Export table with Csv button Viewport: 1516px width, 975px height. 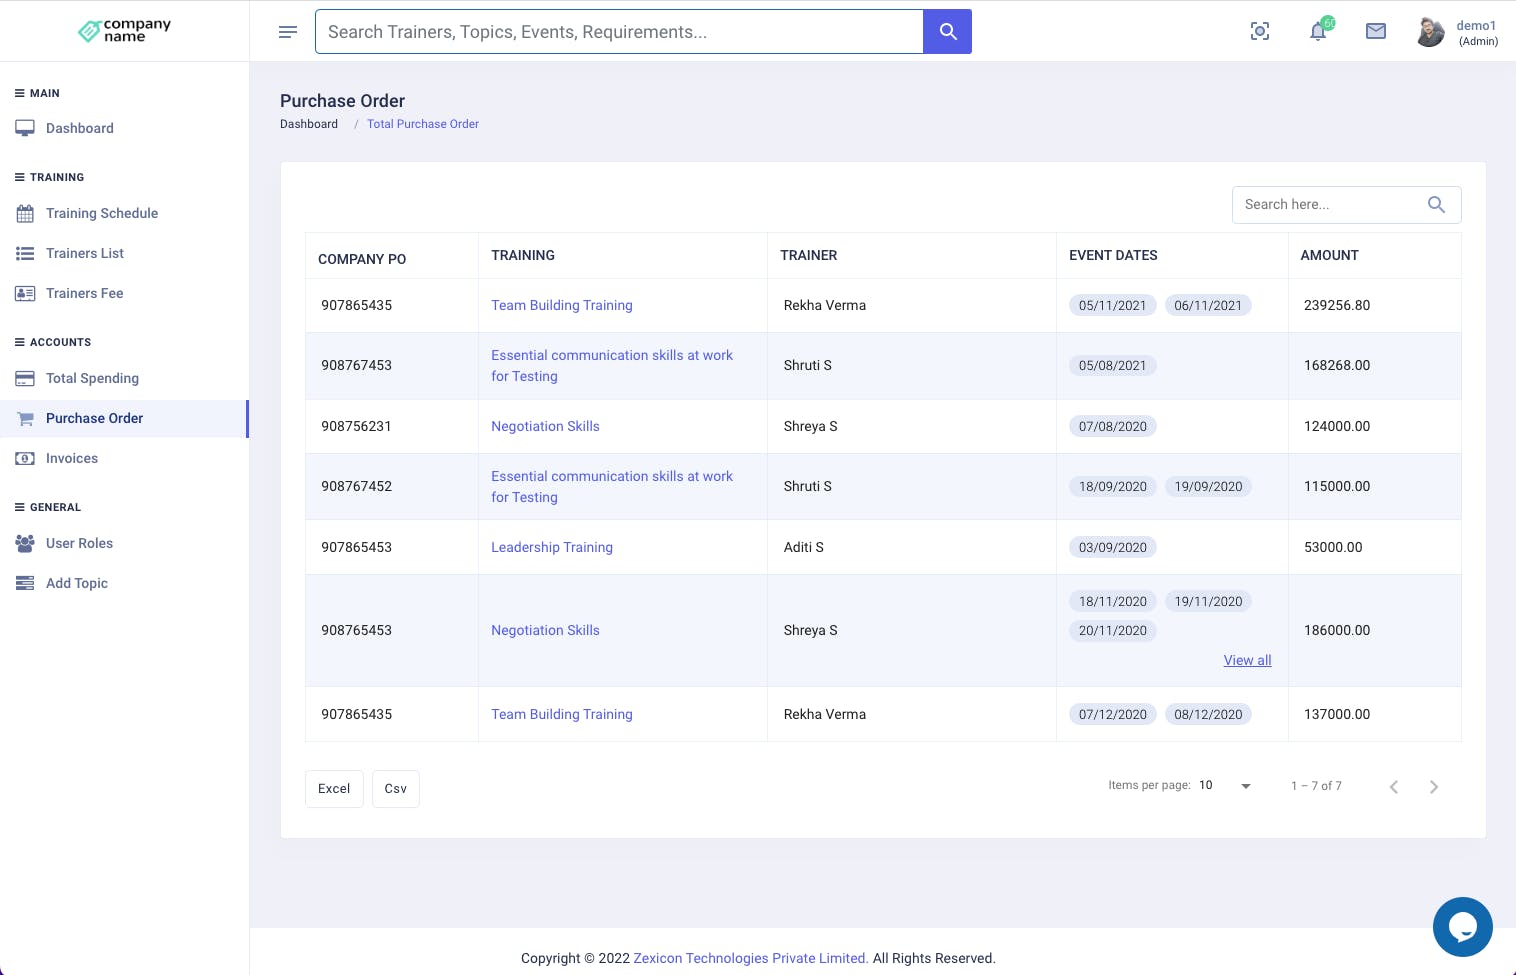pos(396,789)
